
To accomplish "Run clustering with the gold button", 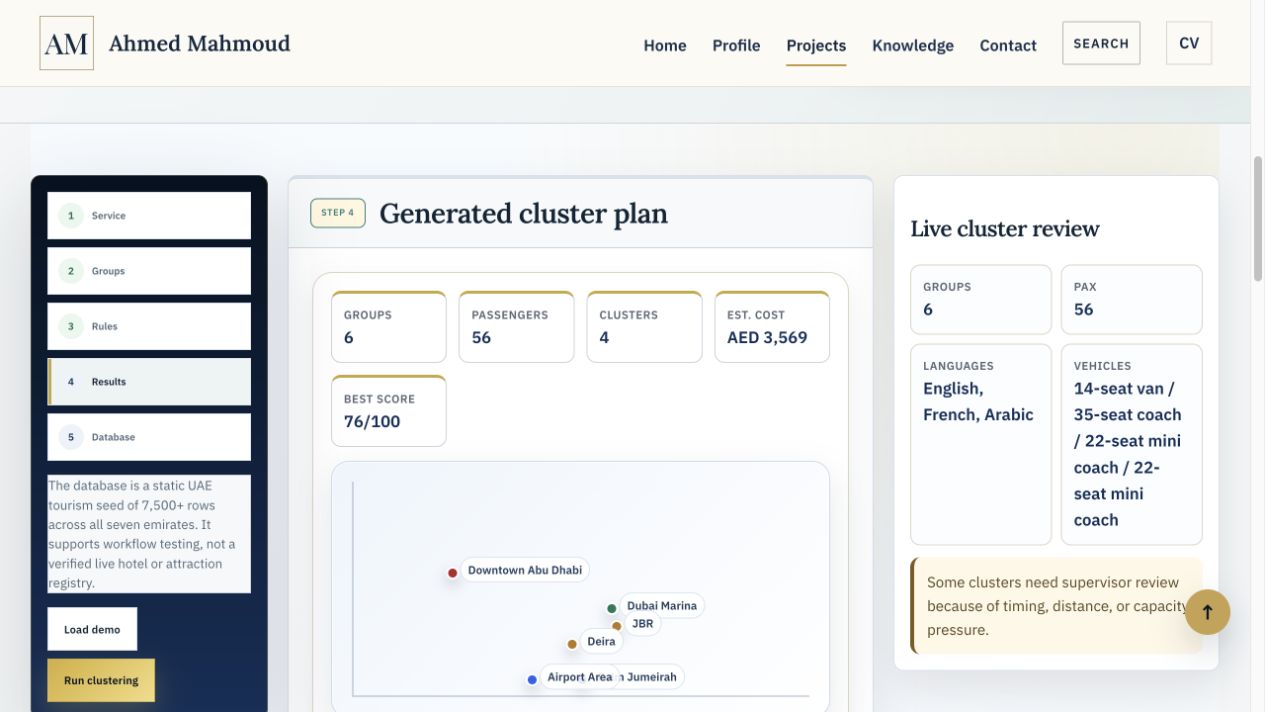I will click(x=101, y=680).
